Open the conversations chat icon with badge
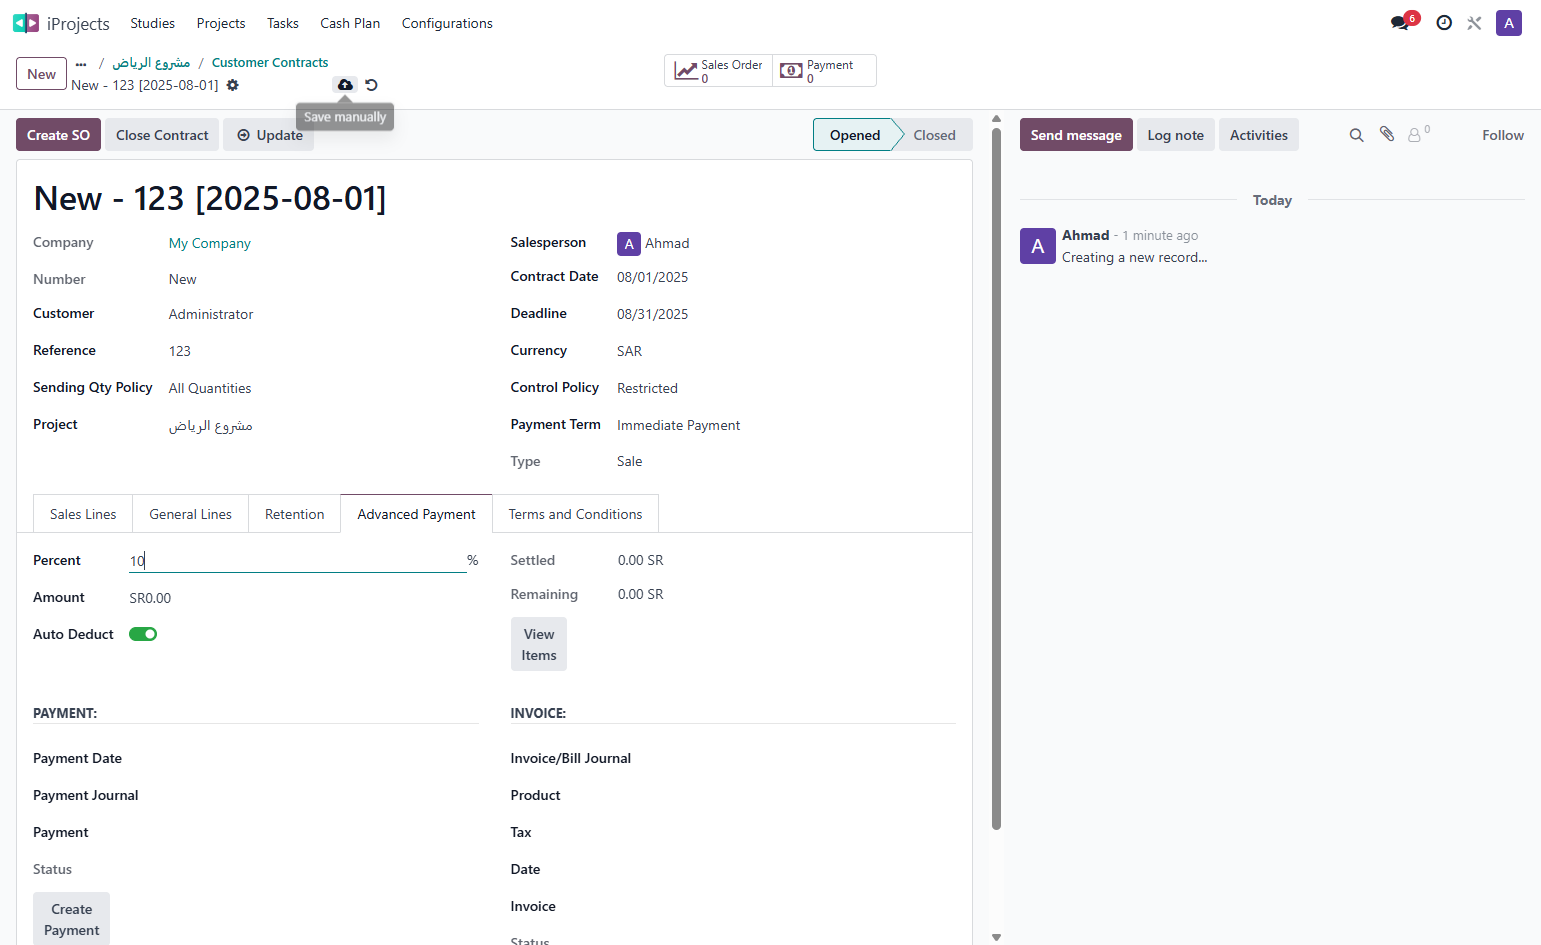This screenshot has width=1541, height=945. coord(1403,22)
